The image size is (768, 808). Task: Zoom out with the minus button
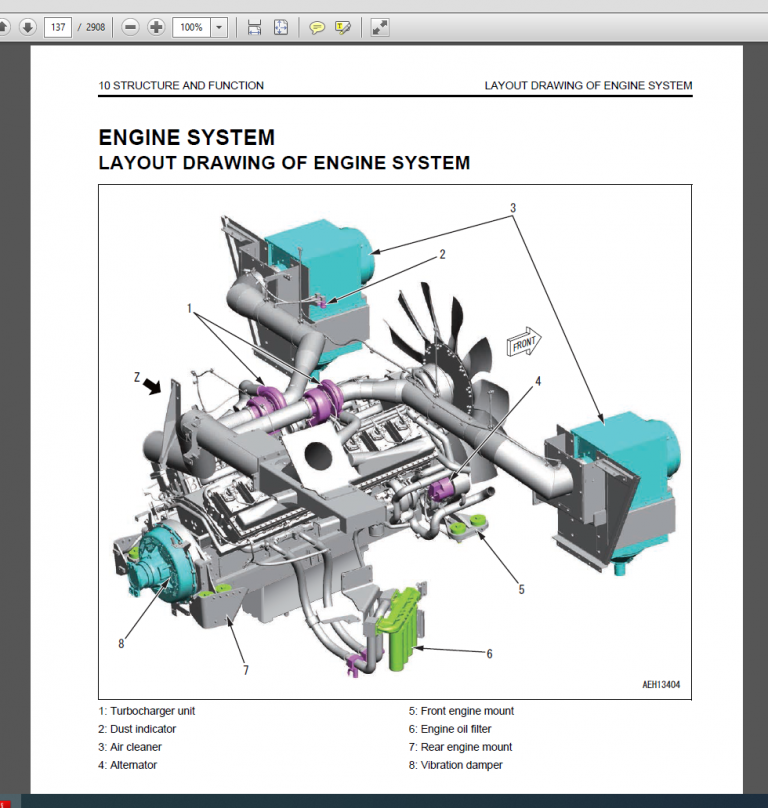click(130, 27)
